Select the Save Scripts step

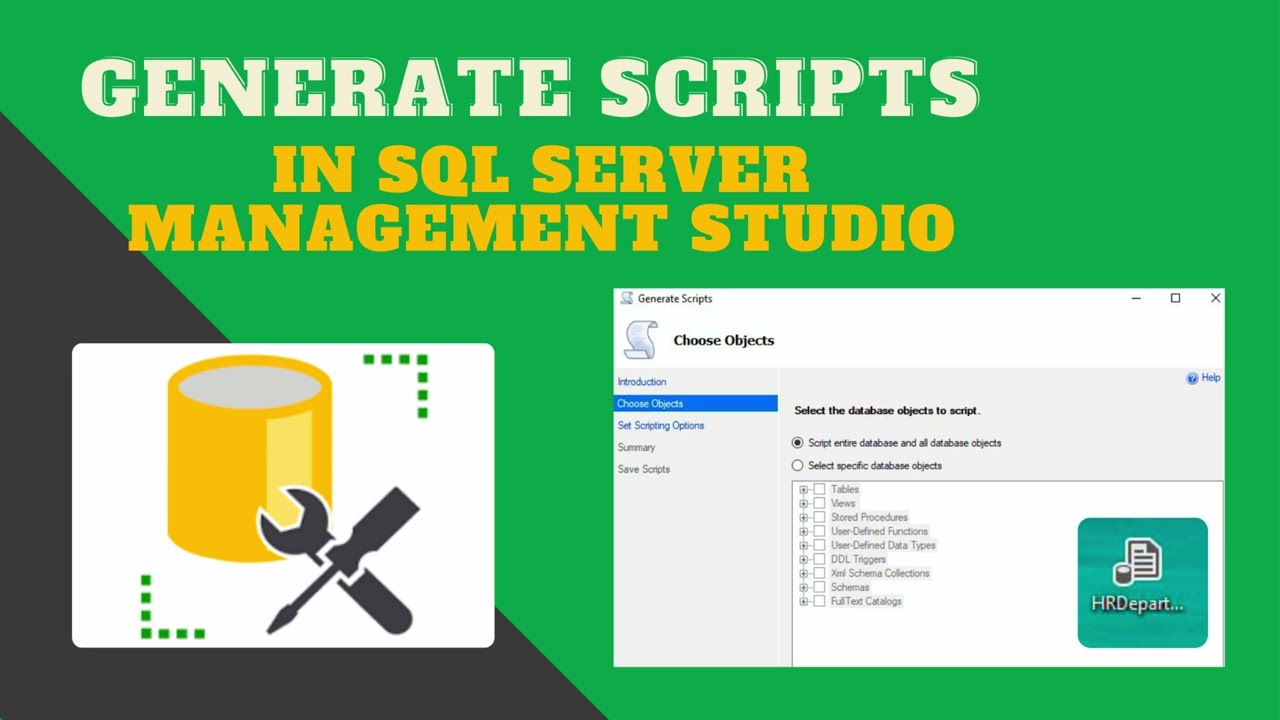(x=644, y=470)
